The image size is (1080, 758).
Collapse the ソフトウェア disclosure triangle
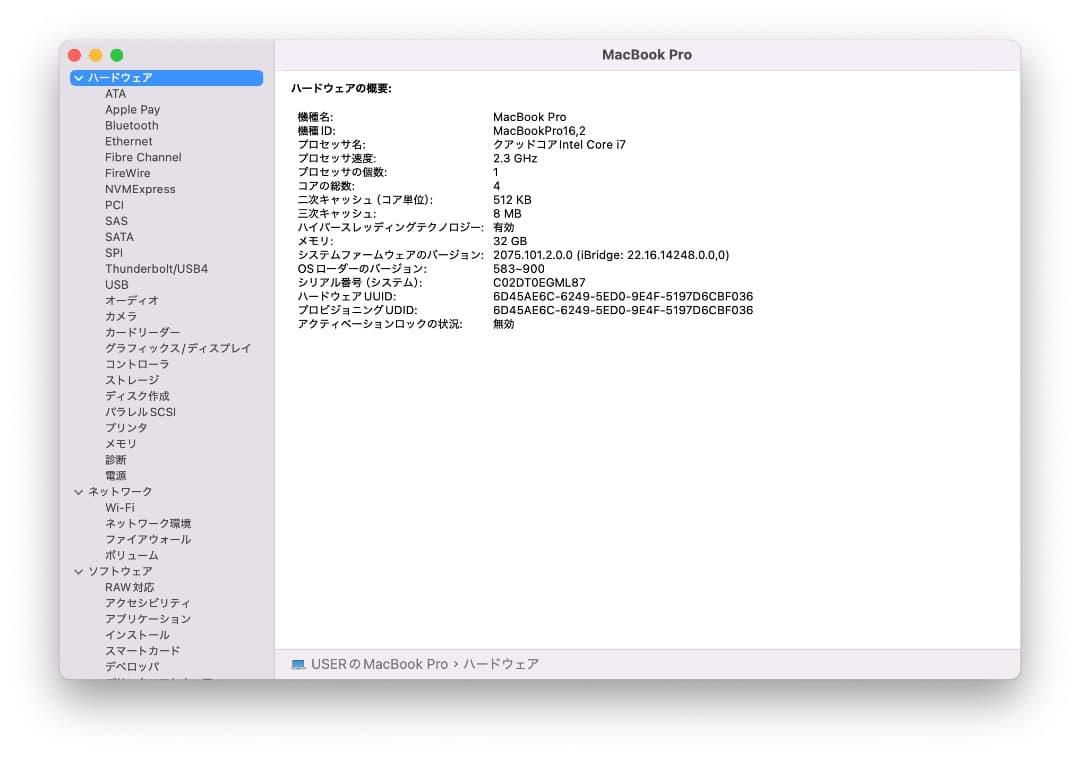coord(79,571)
